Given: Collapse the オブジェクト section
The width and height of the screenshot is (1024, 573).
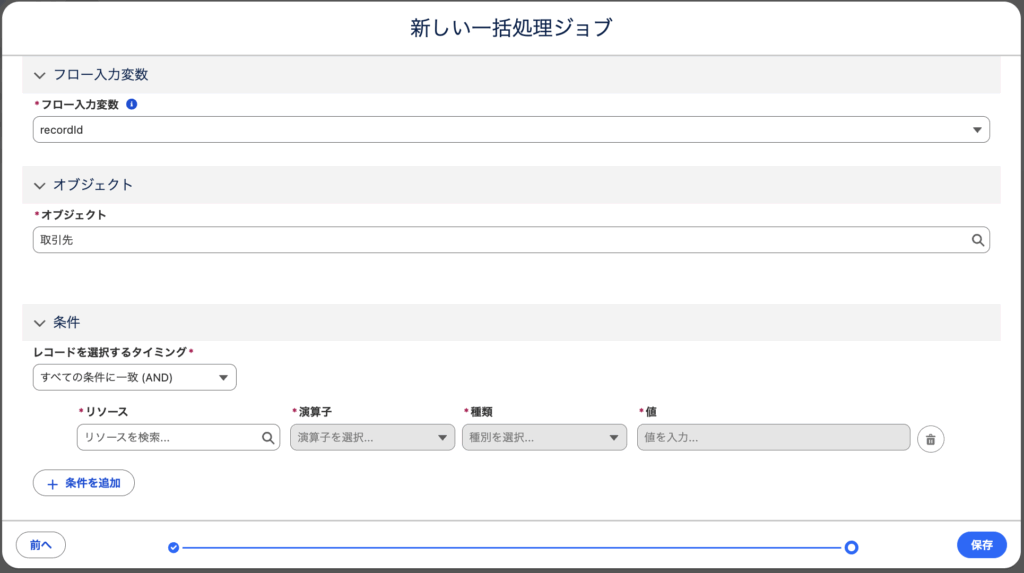Looking at the screenshot, I should (x=40, y=185).
